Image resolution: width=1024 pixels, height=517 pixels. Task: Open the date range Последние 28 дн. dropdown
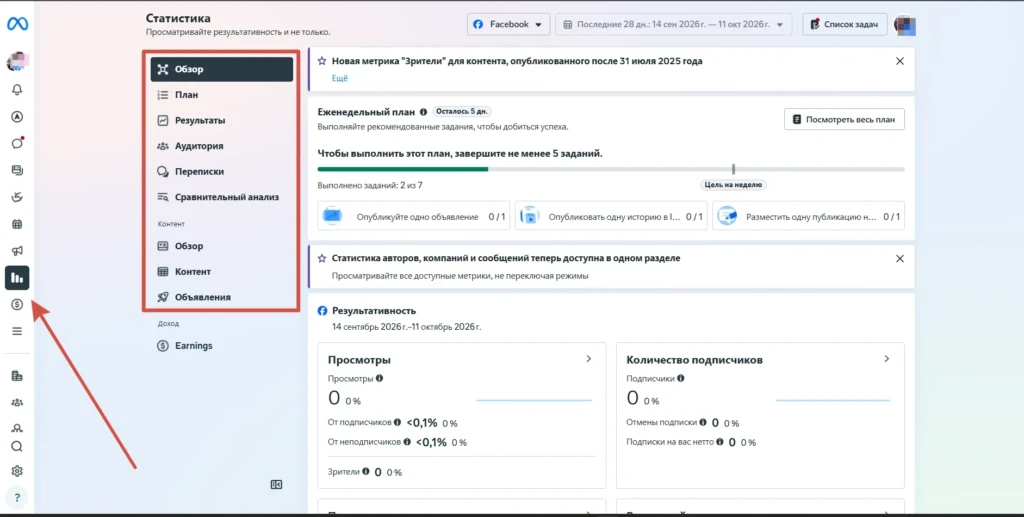(673, 25)
